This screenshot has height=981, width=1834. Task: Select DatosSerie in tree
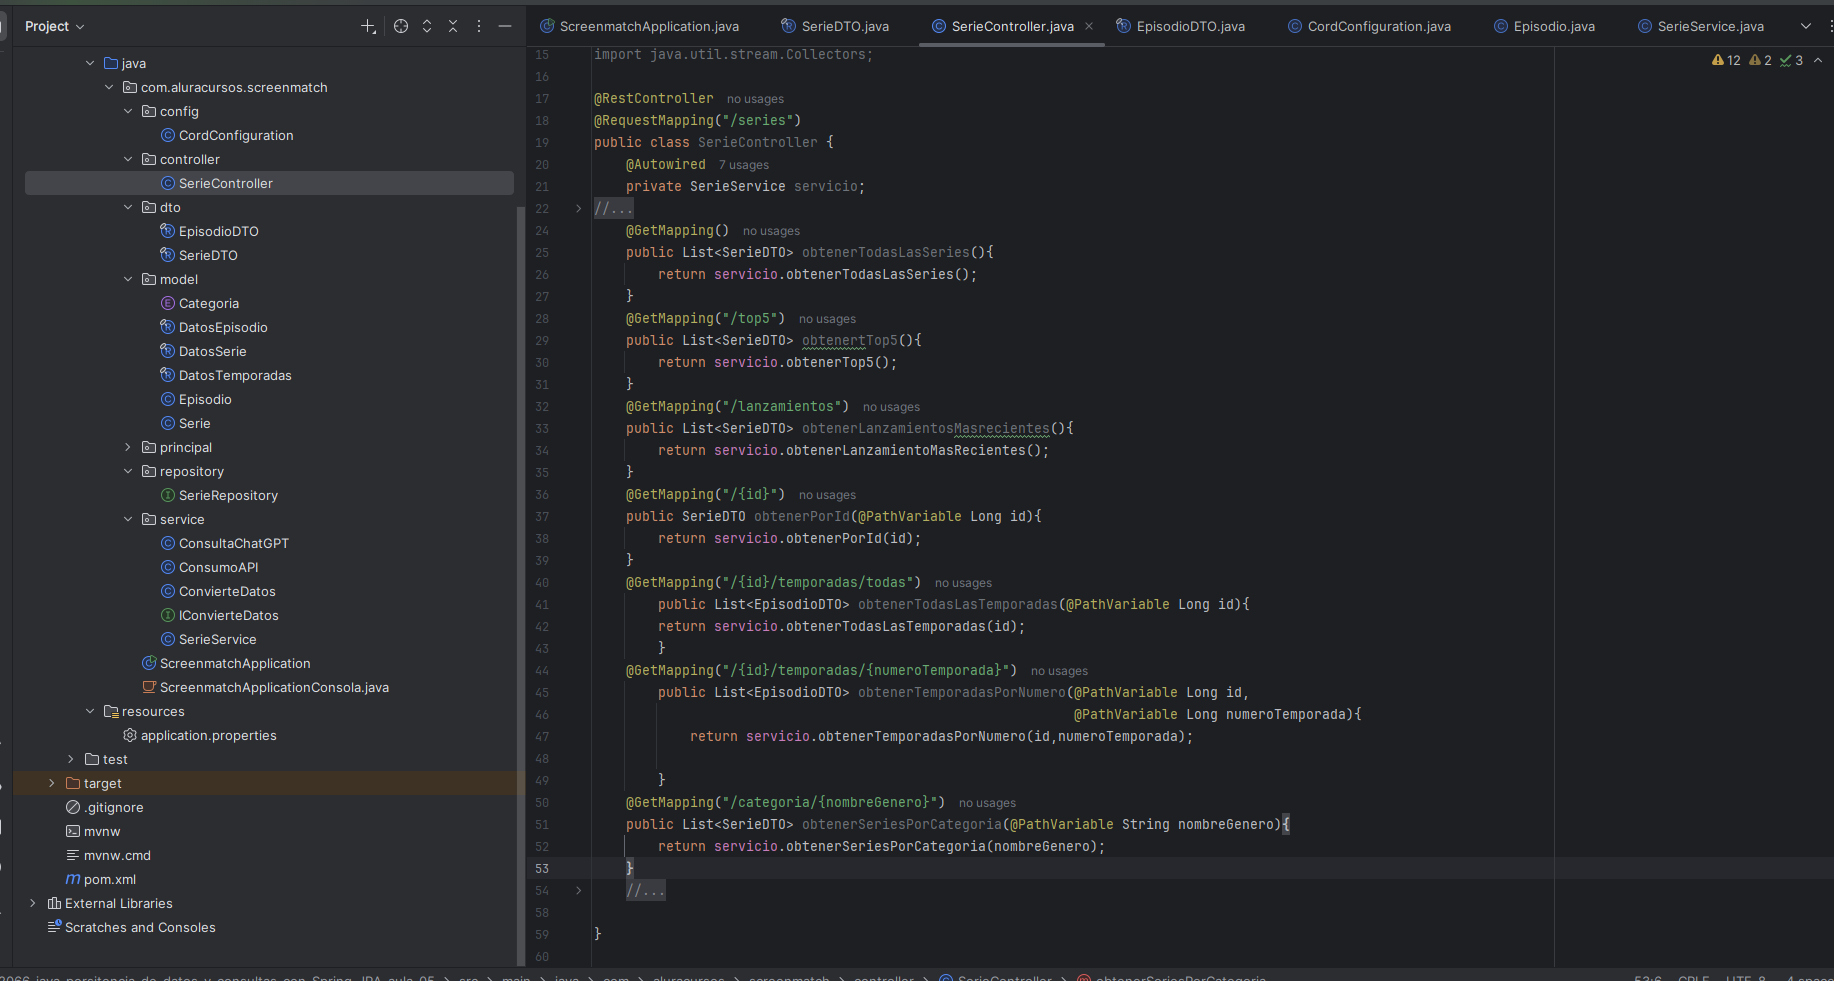[x=212, y=351]
